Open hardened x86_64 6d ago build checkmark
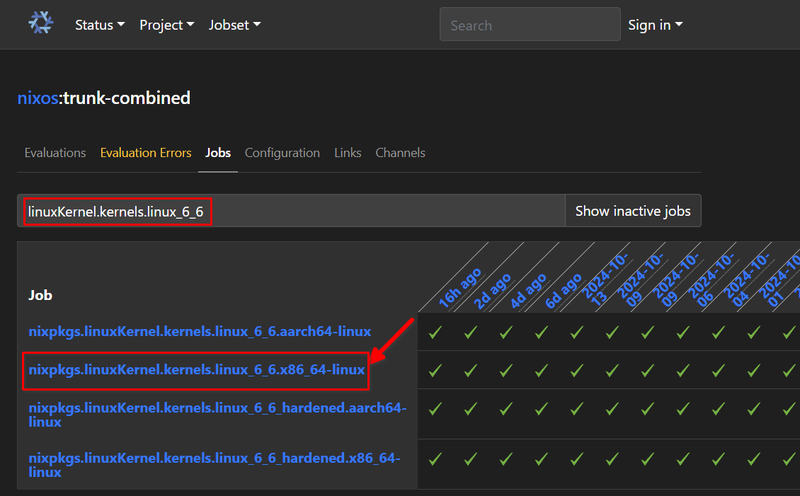This screenshot has width=800, height=496. [x=541, y=459]
